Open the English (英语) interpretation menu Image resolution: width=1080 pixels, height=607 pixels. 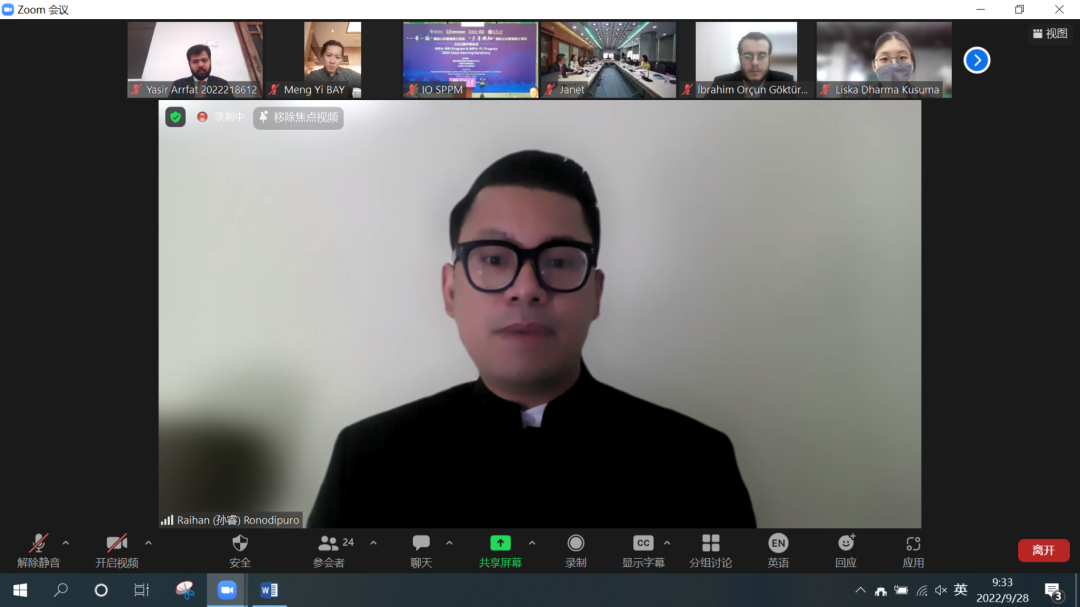[778, 543]
